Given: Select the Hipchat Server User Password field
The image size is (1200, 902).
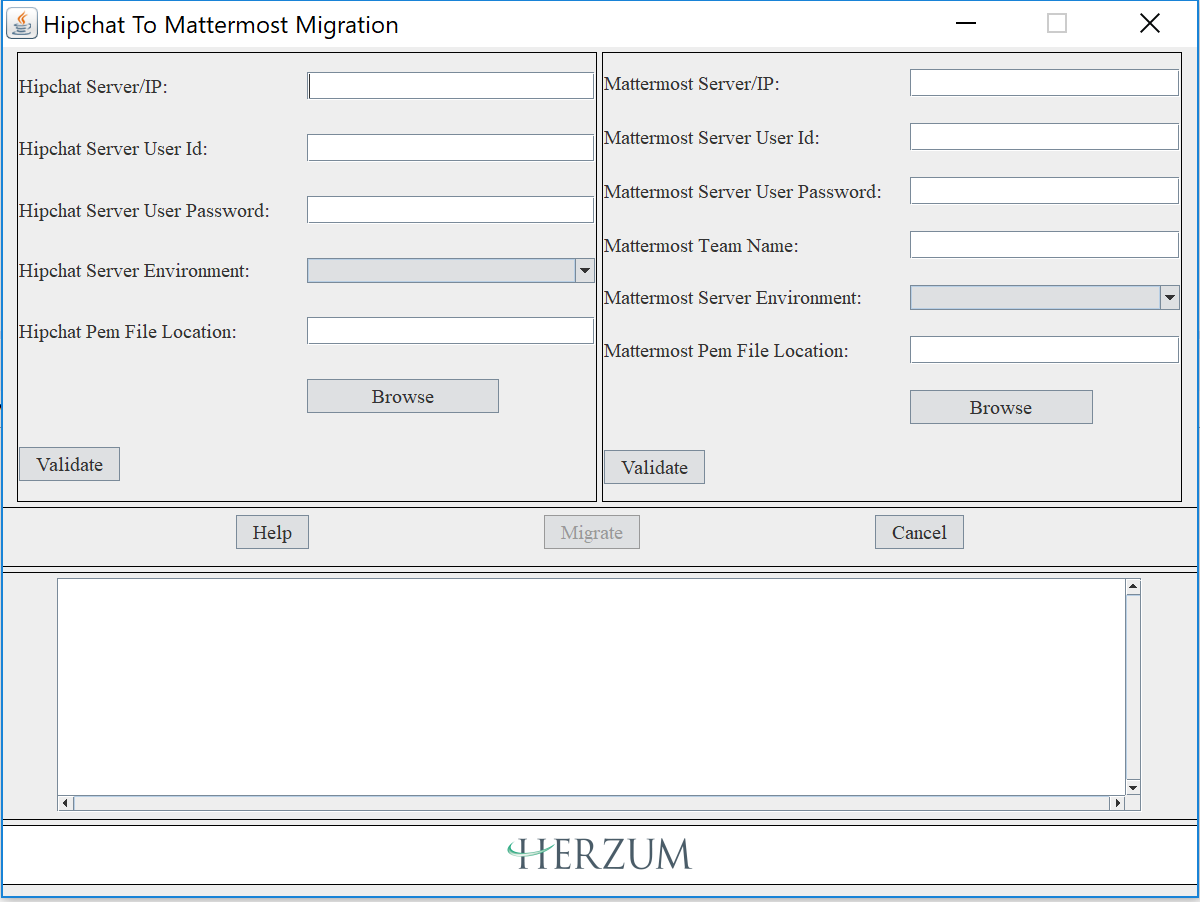Looking at the screenshot, I should point(450,209).
